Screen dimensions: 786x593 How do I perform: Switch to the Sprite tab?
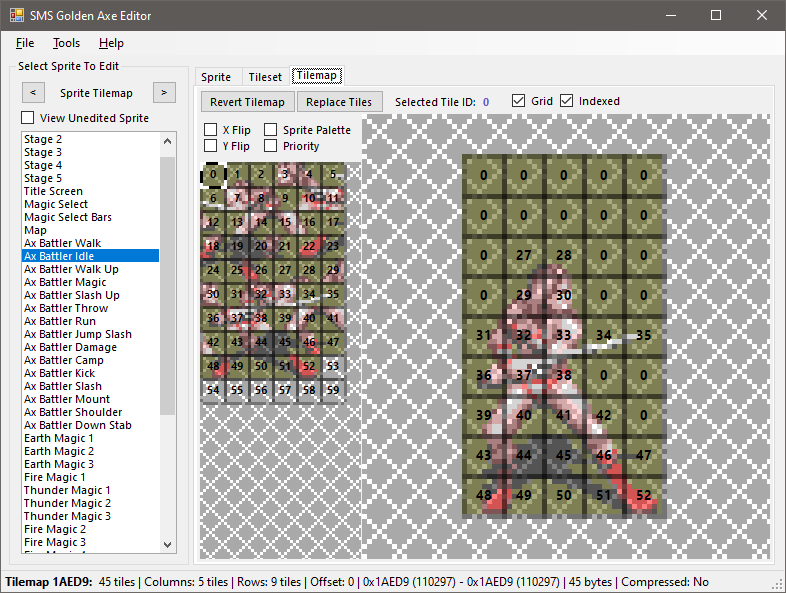point(216,77)
